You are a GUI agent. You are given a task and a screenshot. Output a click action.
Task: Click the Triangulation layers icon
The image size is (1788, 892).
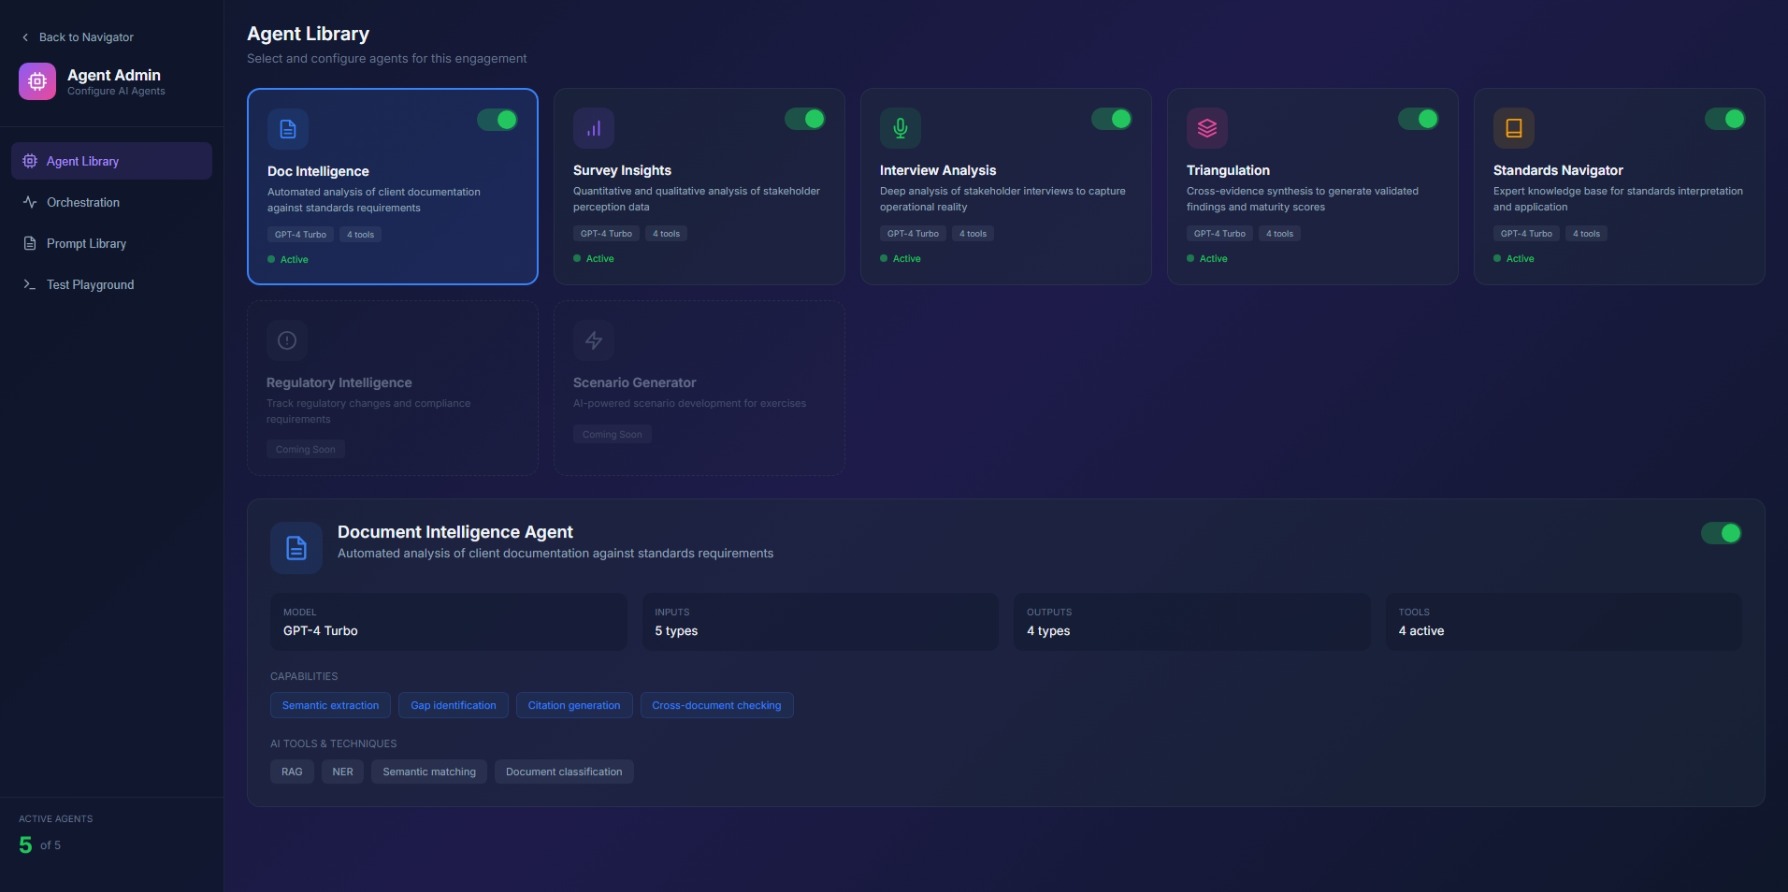pos(1207,128)
